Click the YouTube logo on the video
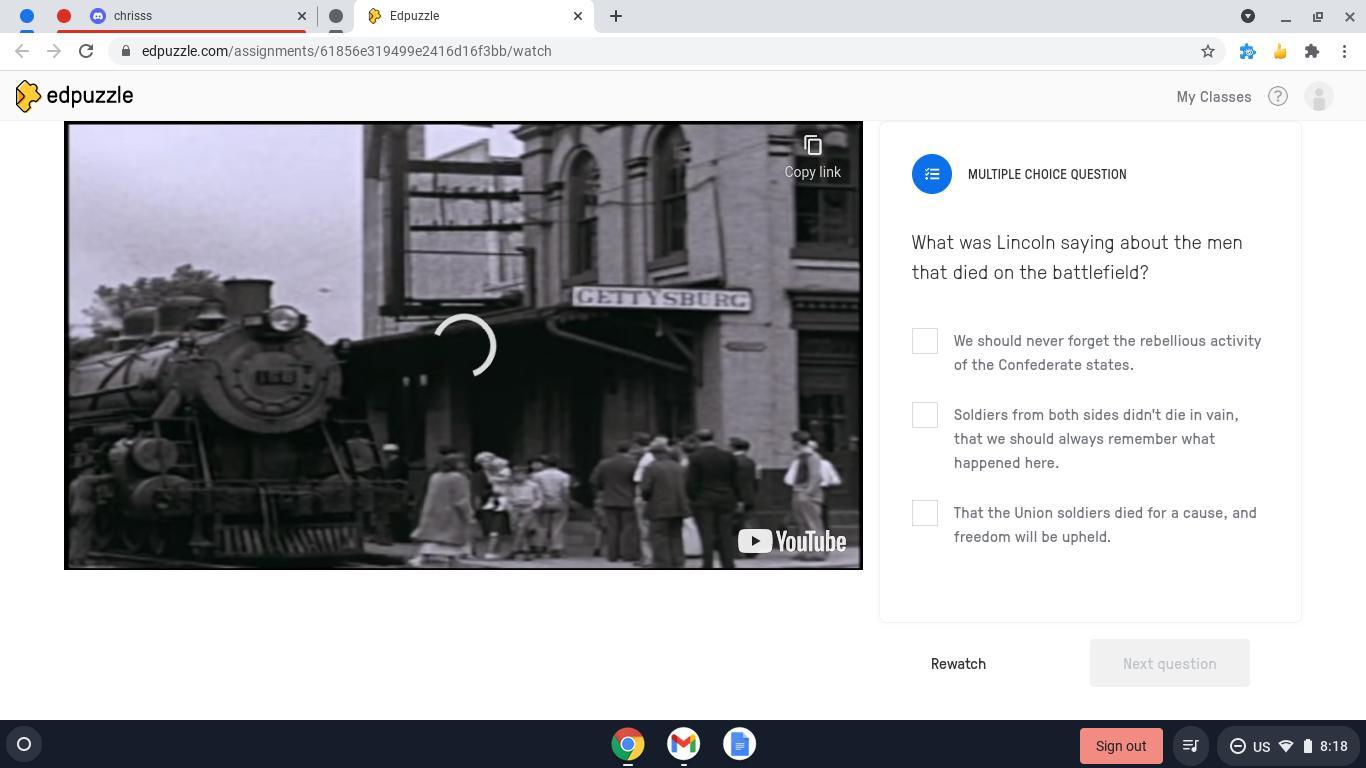1366x768 pixels. click(x=791, y=541)
